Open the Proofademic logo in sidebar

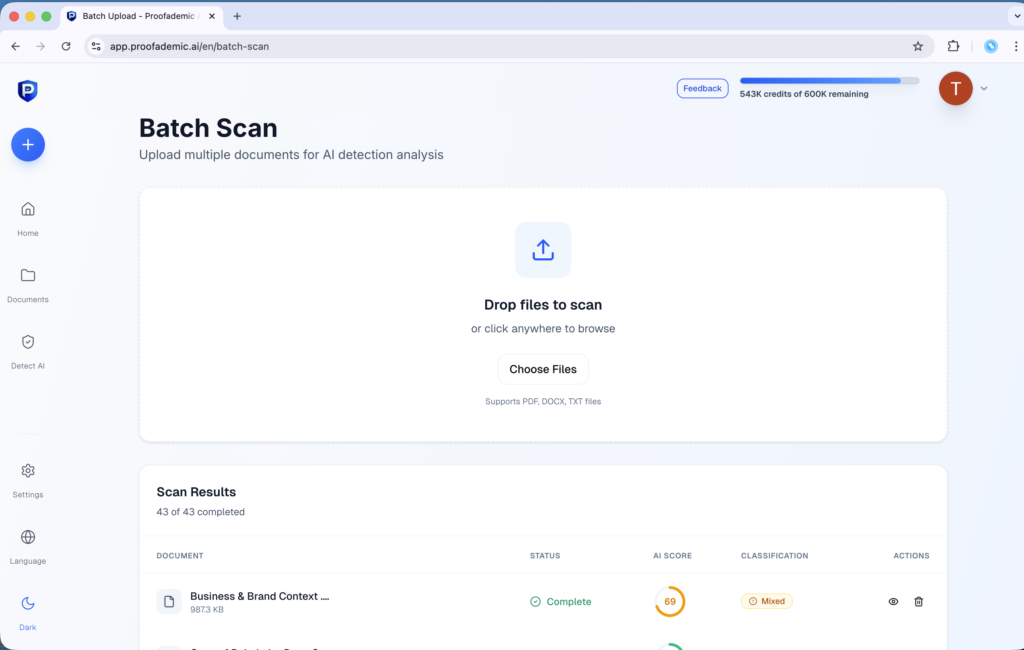(x=27, y=90)
